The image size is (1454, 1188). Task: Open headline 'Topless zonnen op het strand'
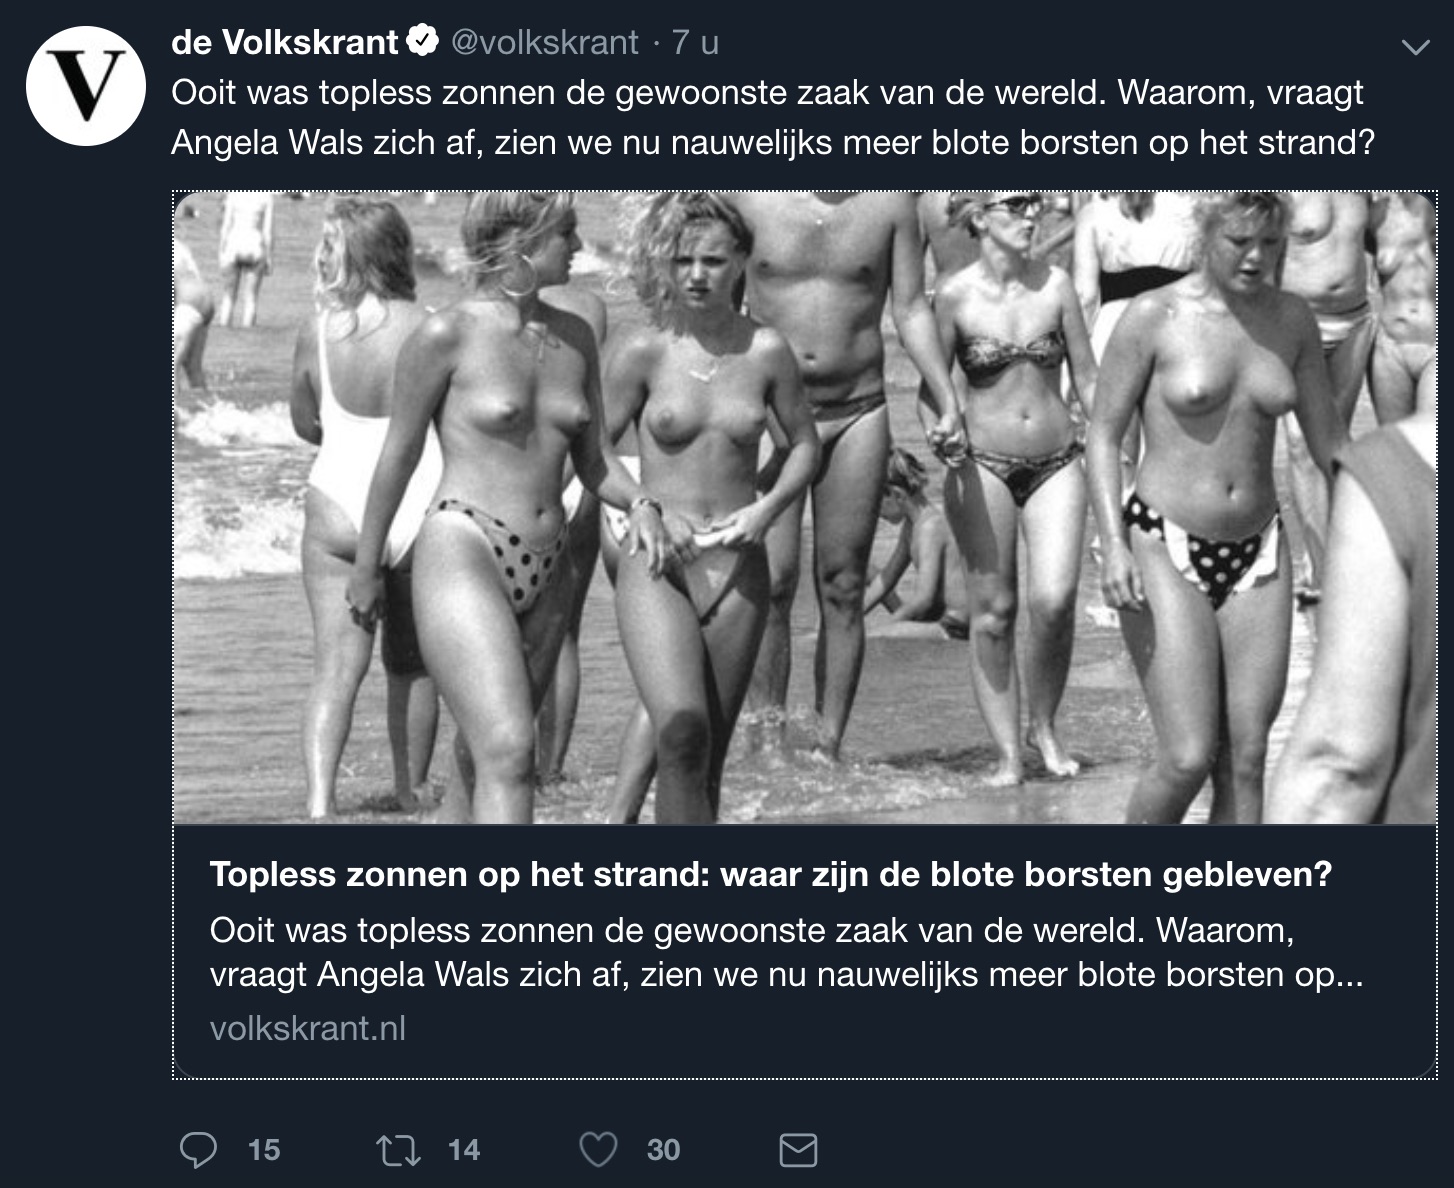(771, 875)
